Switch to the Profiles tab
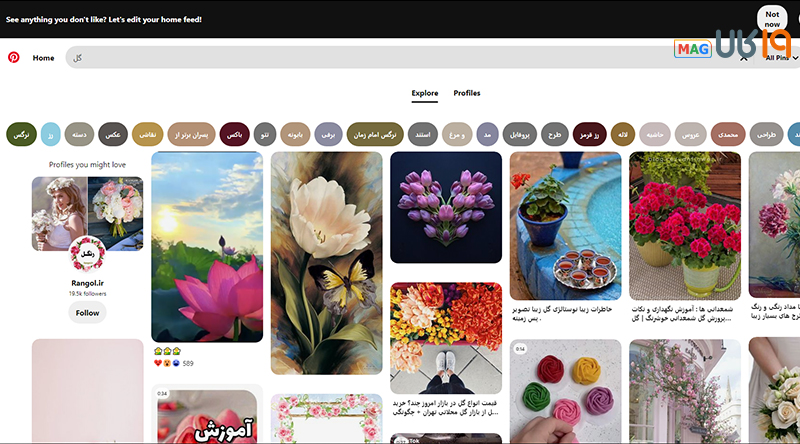Screen dimensions: 800x444 [x=467, y=93]
